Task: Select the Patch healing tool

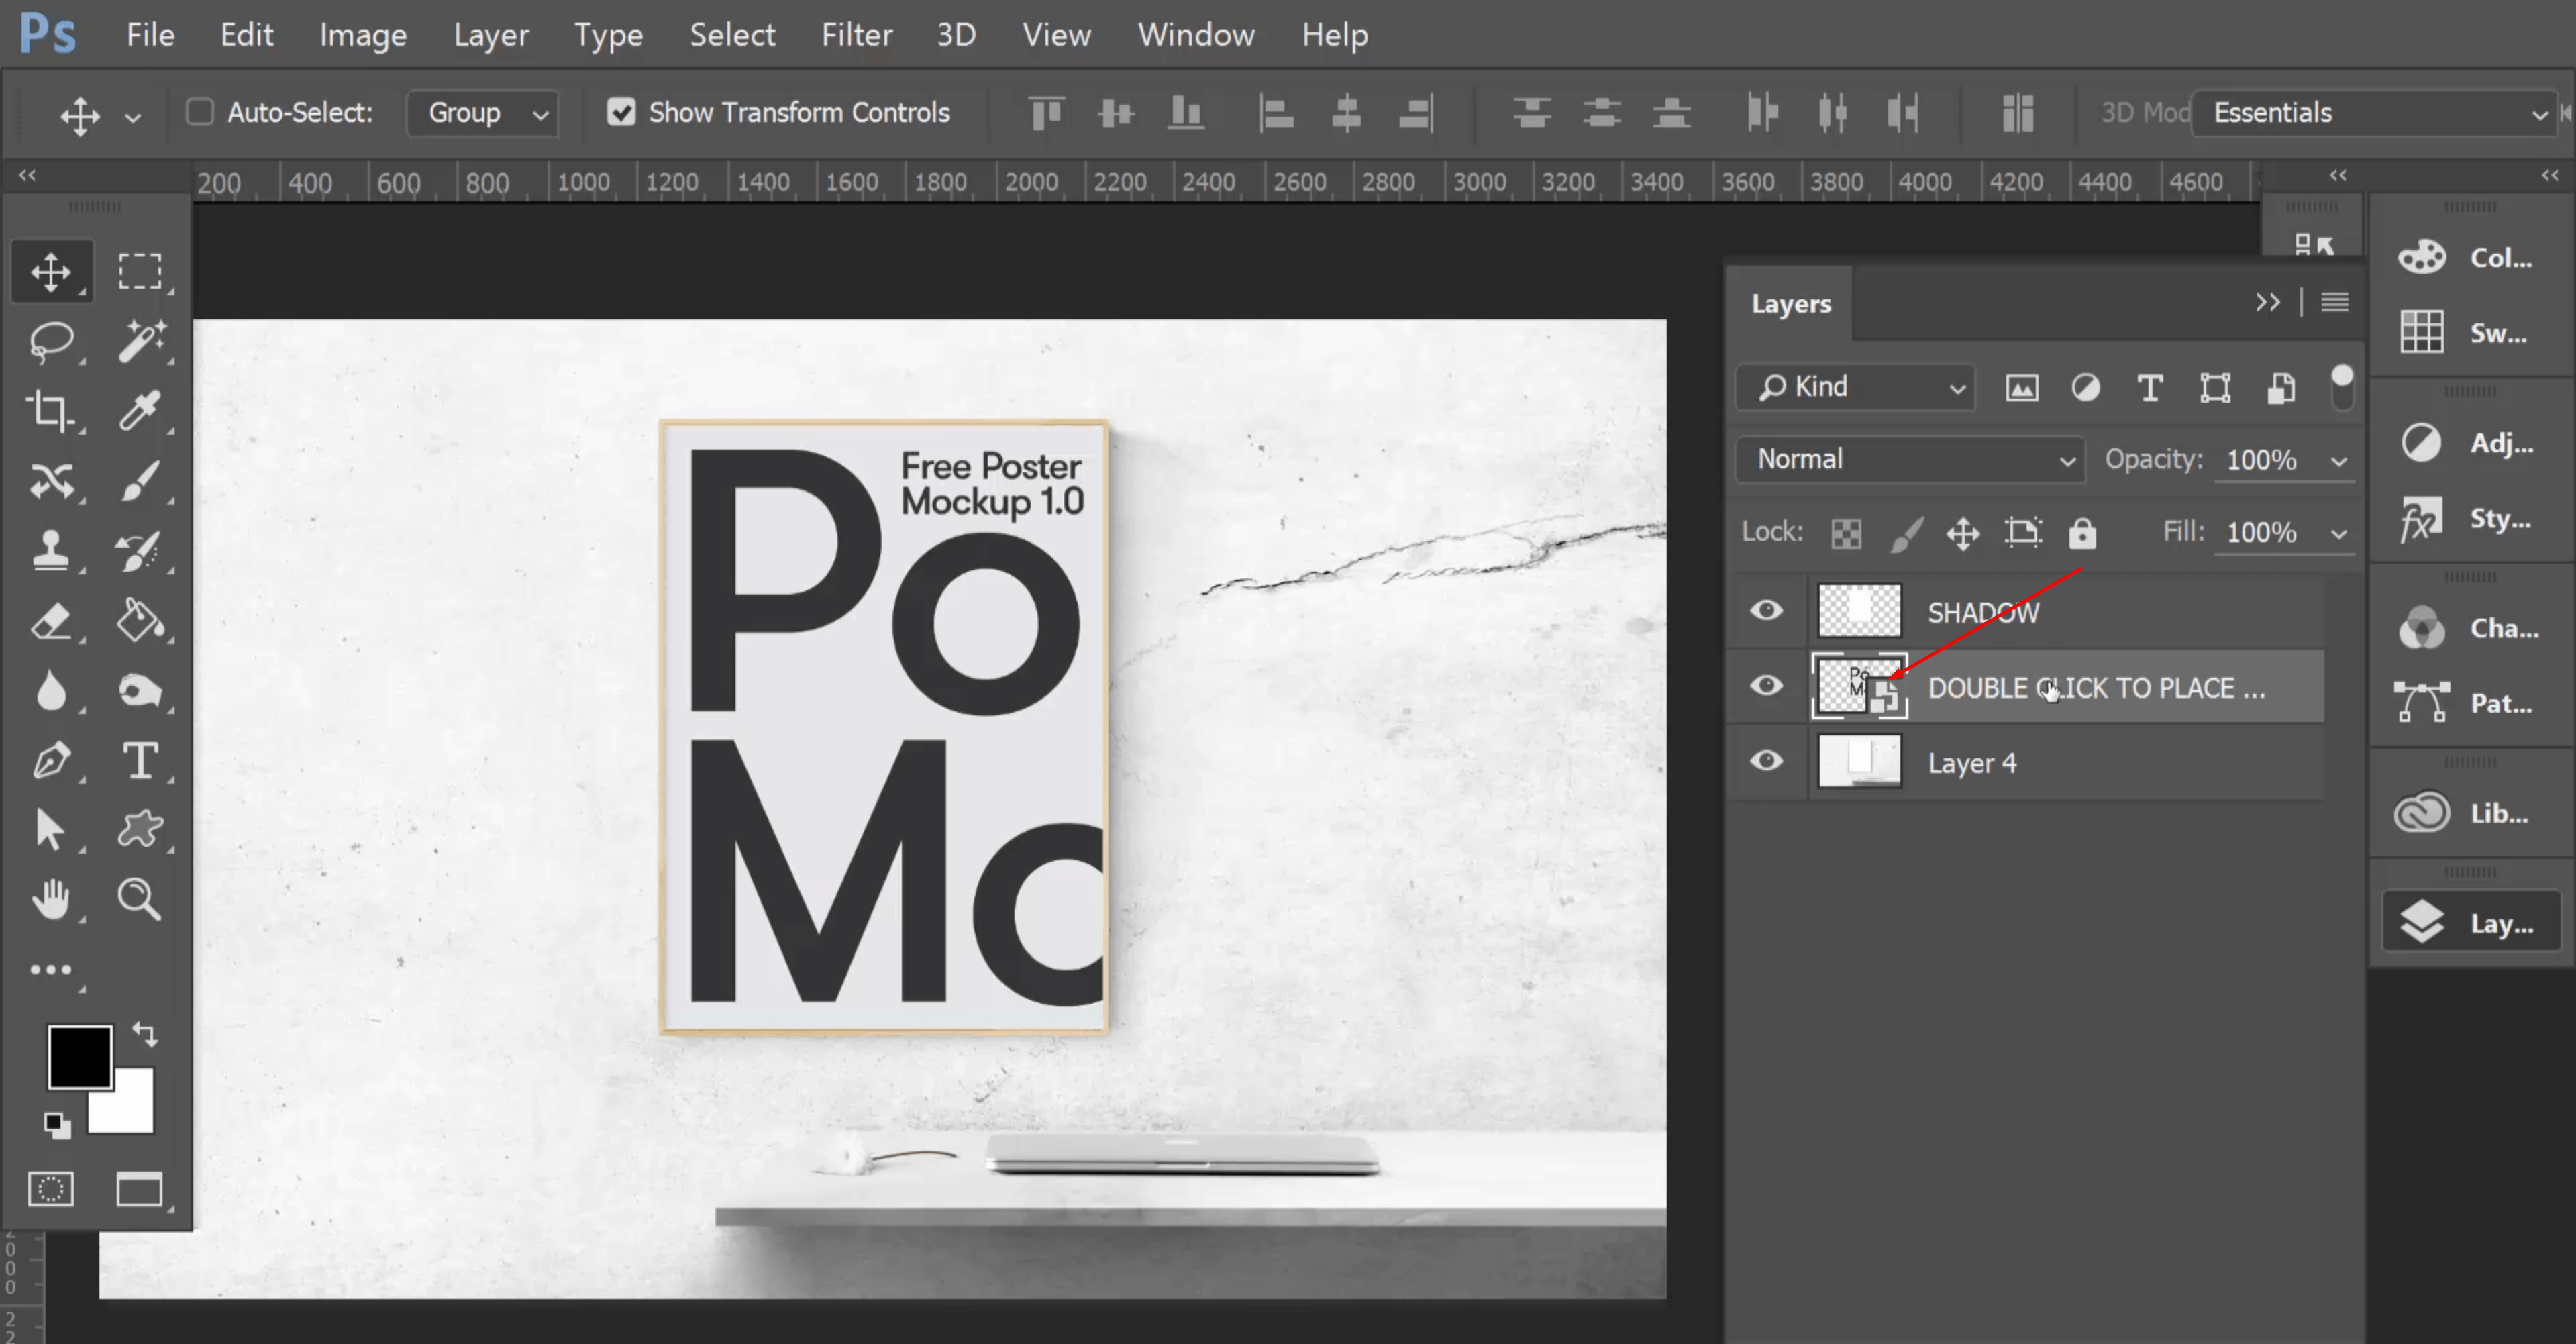Action: point(50,481)
